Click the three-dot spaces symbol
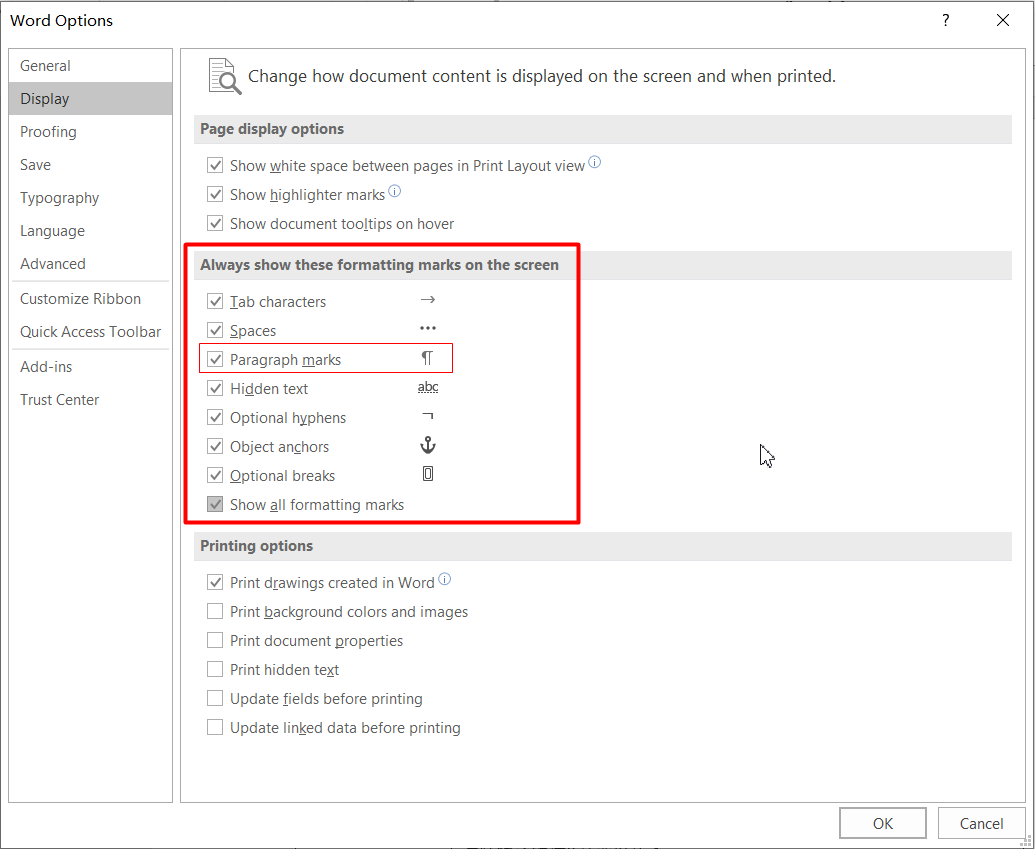The width and height of the screenshot is (1035, 849). point(428,328)
